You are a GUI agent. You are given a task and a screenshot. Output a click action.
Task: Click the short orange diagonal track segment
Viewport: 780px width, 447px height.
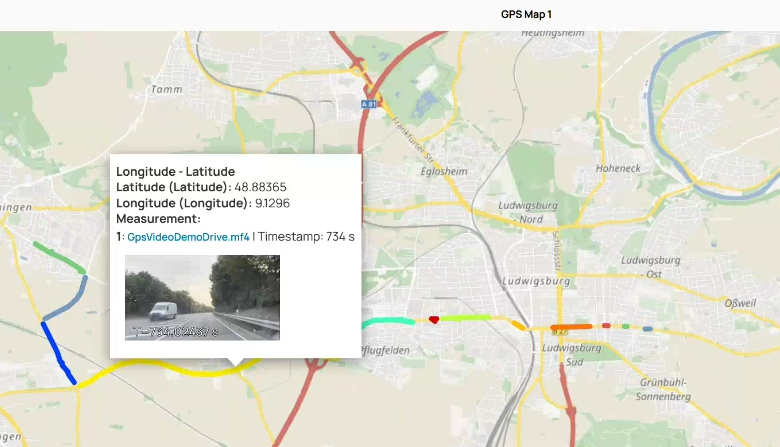tap(518, 325)
